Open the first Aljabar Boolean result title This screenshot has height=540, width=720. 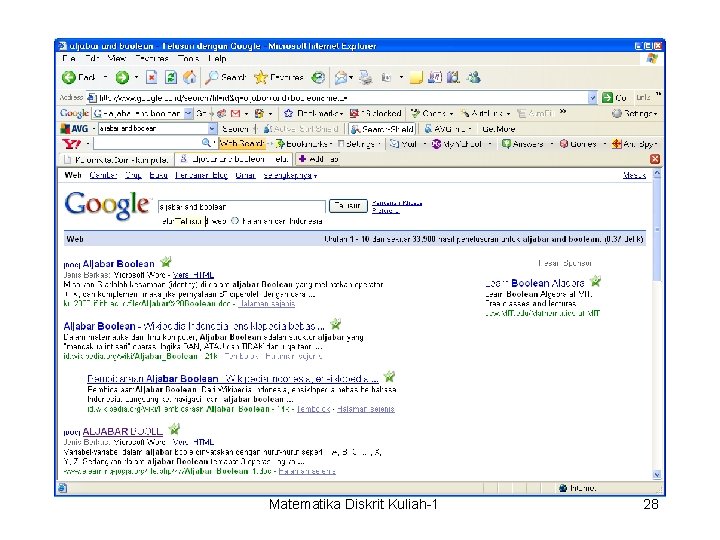[x=118, y=264]
